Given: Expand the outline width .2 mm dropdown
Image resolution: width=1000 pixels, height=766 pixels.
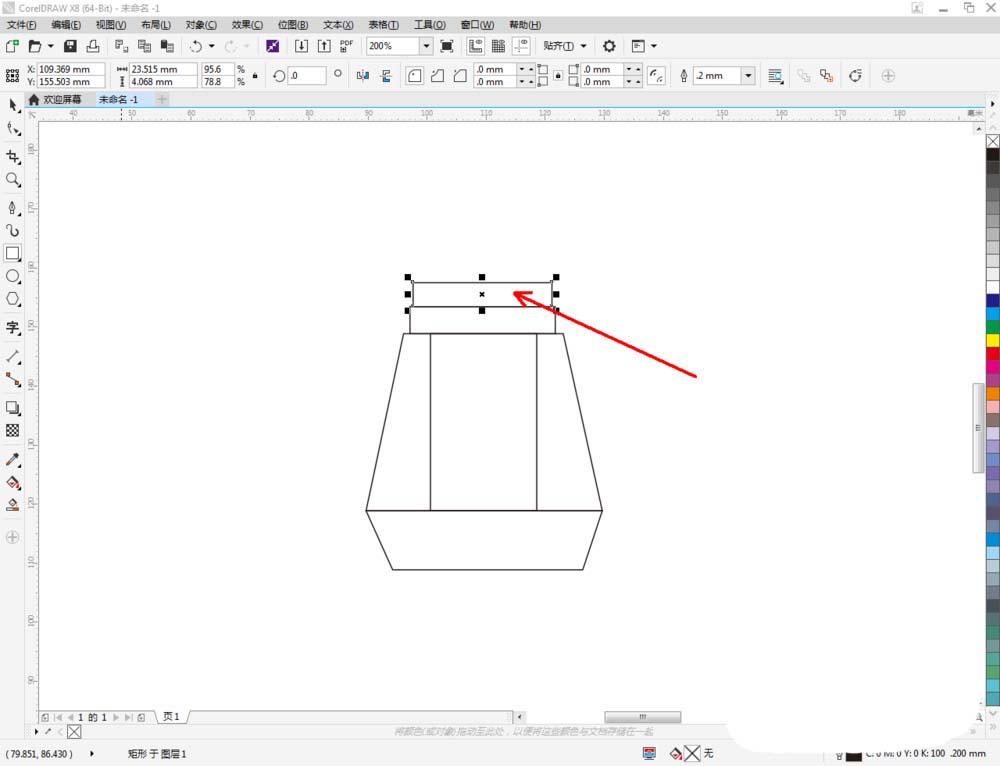Looking at the screenshot, I should pos(747,76).
